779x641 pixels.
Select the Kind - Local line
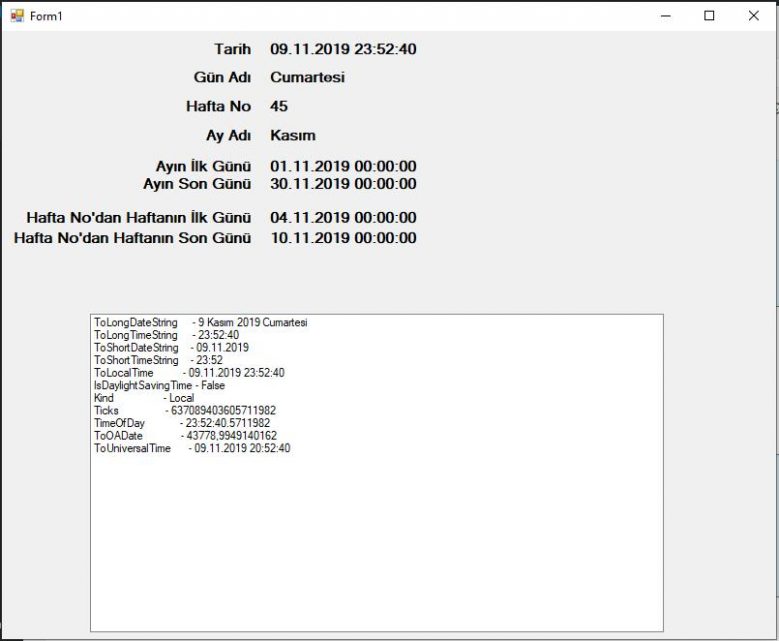[x=144, y=398]
